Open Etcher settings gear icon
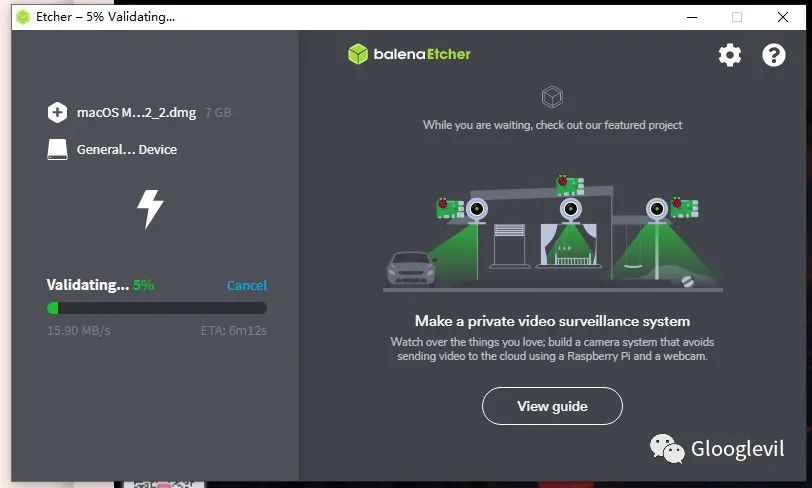 pyautogui.click(x=730, y=55)
